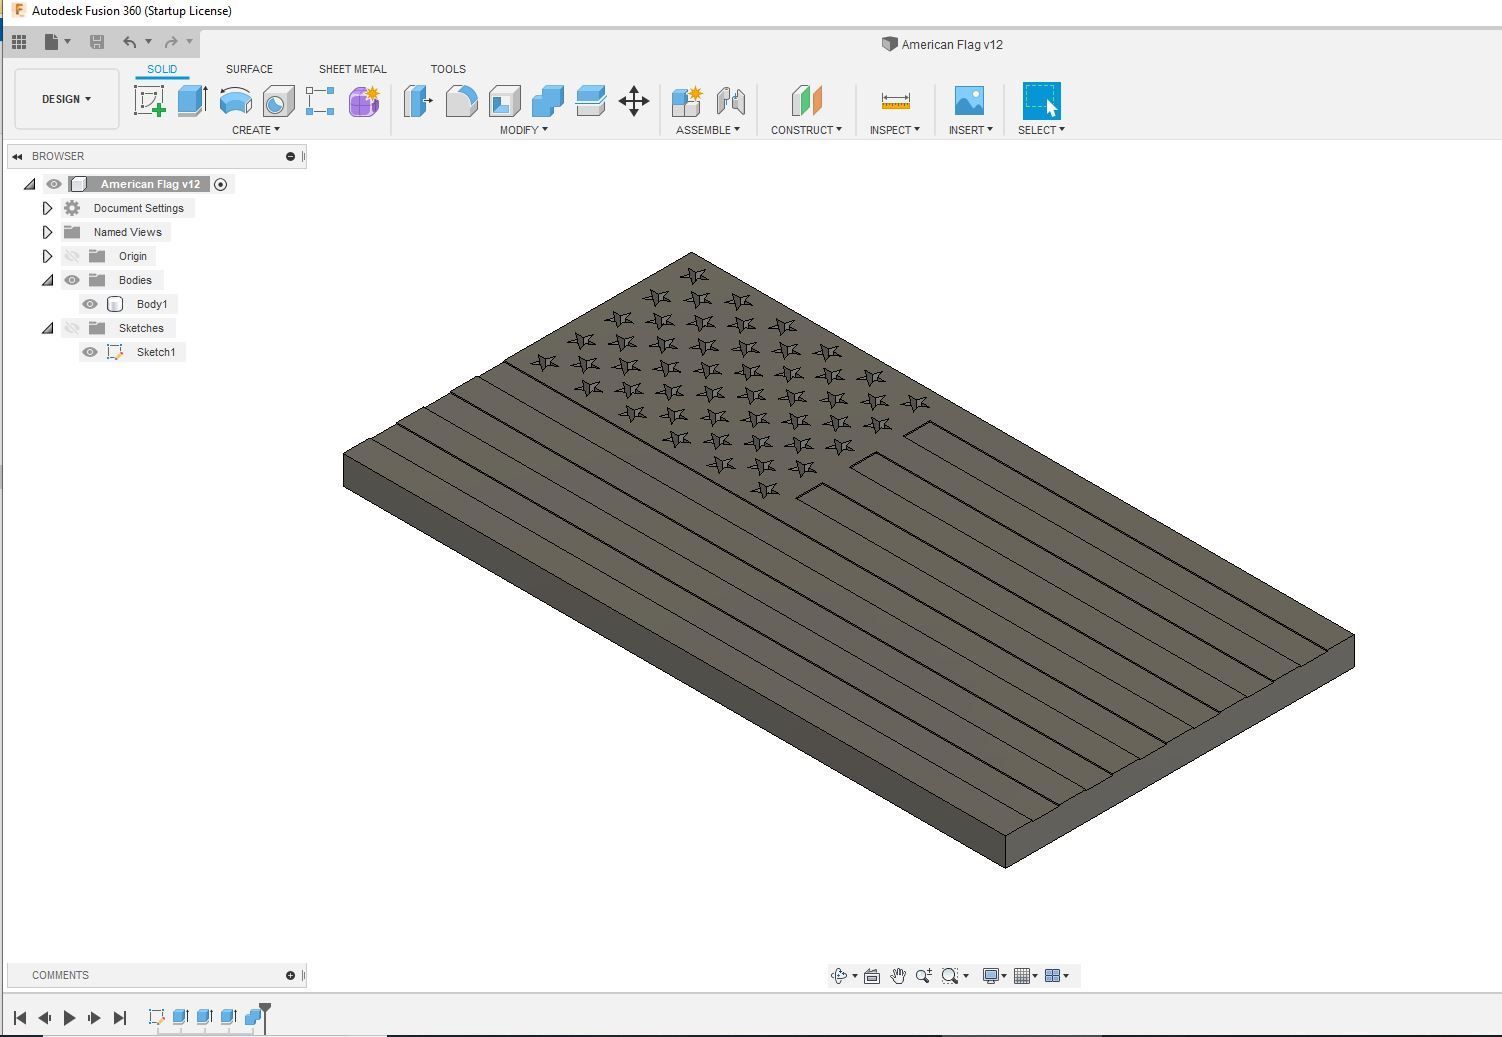Select the Hole tool
Screen dimensions: 1502x1037
[x=277, y=101]
